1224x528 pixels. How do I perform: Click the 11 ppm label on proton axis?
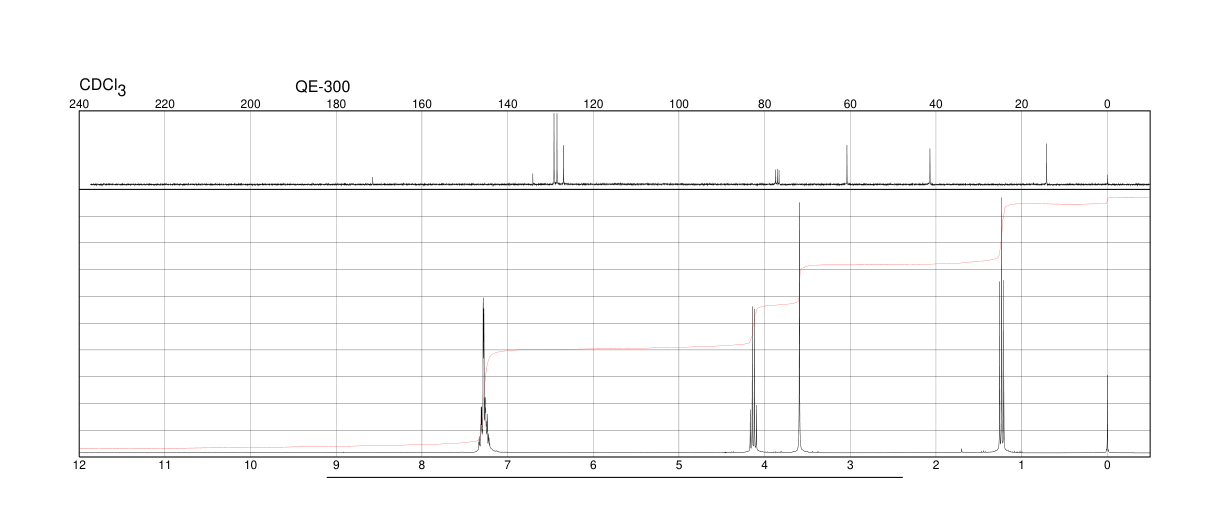[x=165, y=466]
